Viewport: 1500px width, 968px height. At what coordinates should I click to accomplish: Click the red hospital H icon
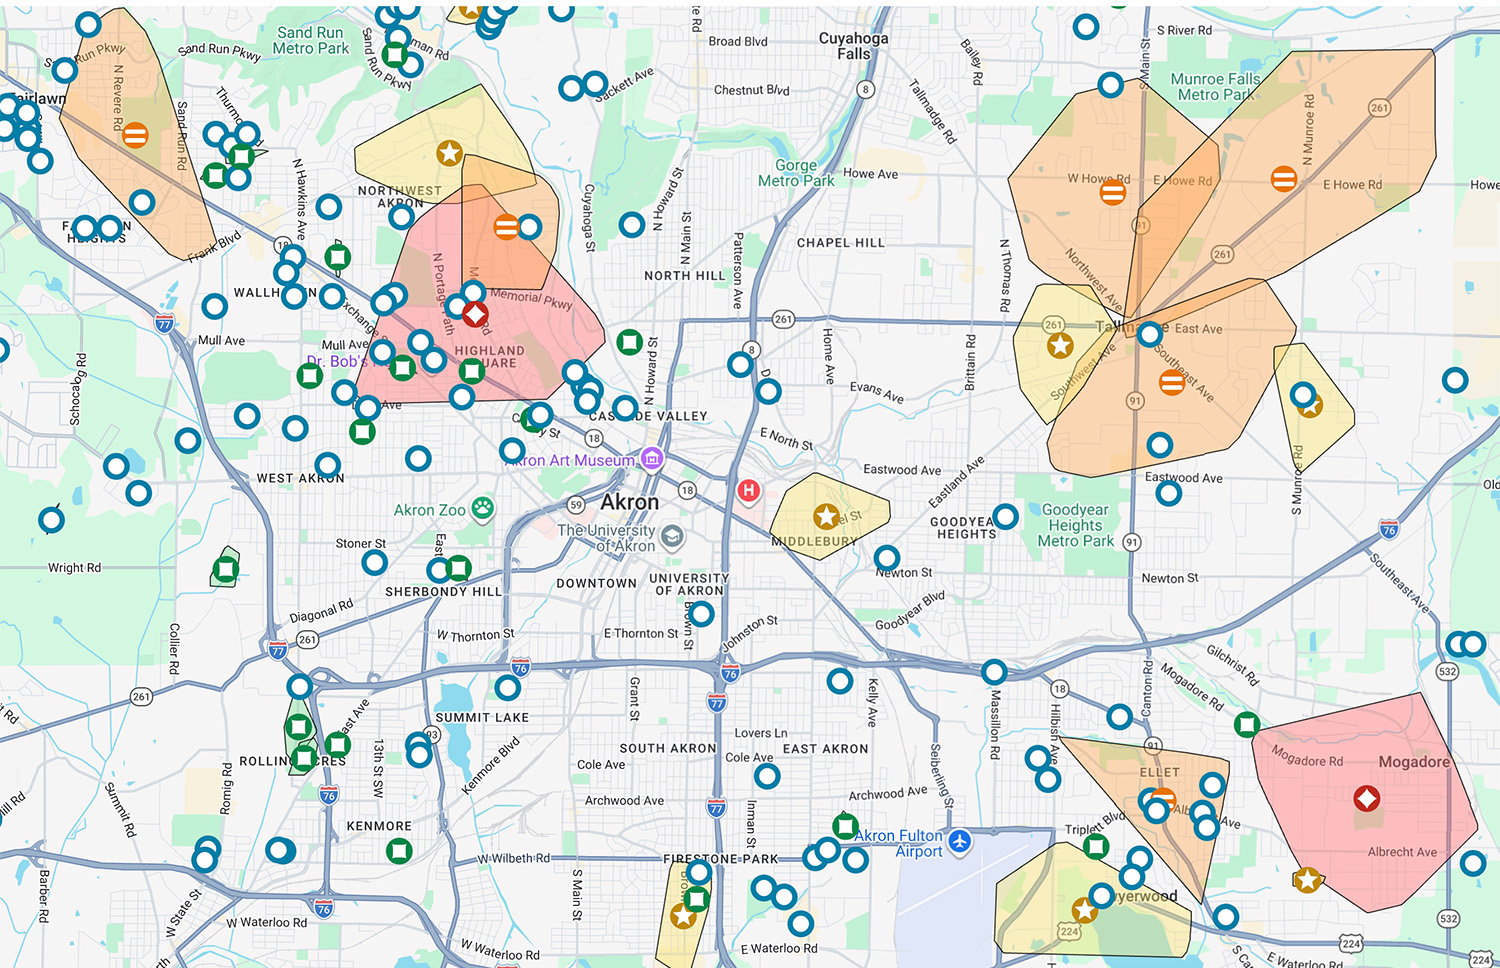point(748,491)
